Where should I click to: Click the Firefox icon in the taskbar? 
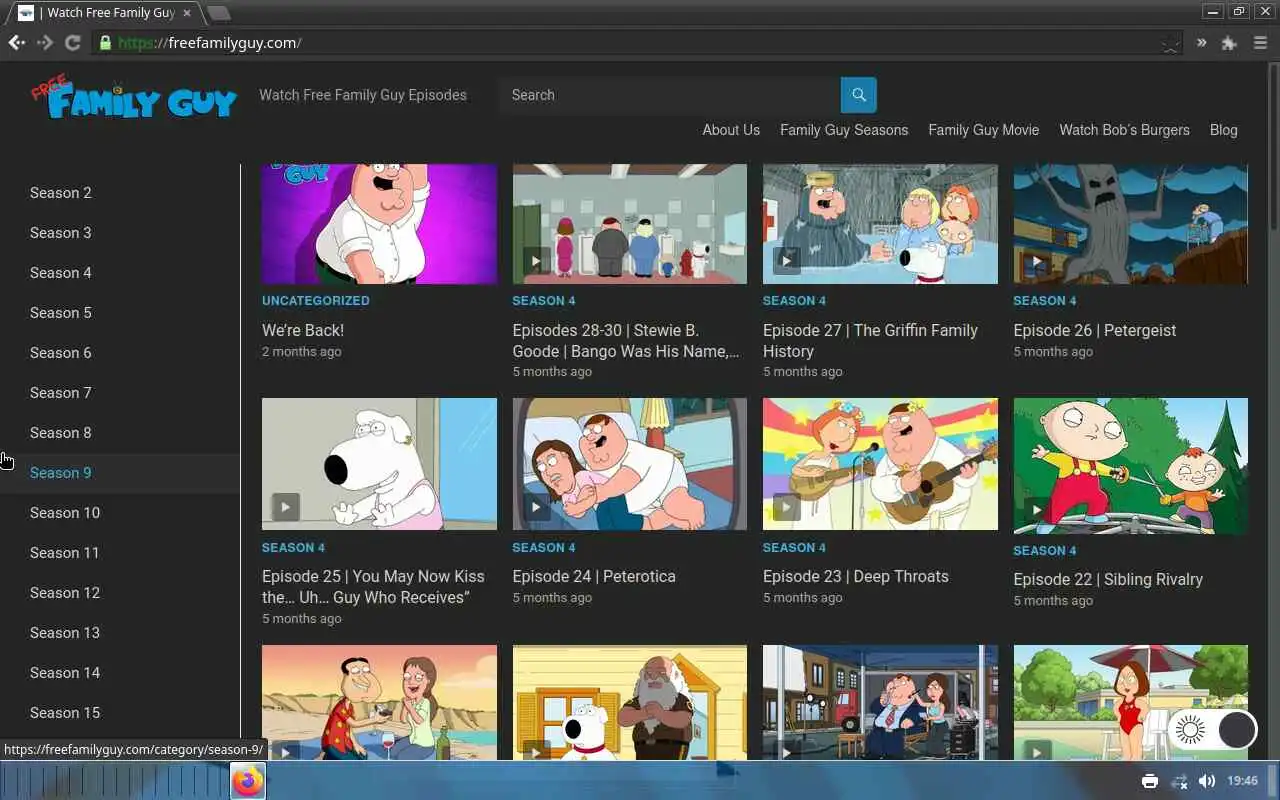[248, 781]
